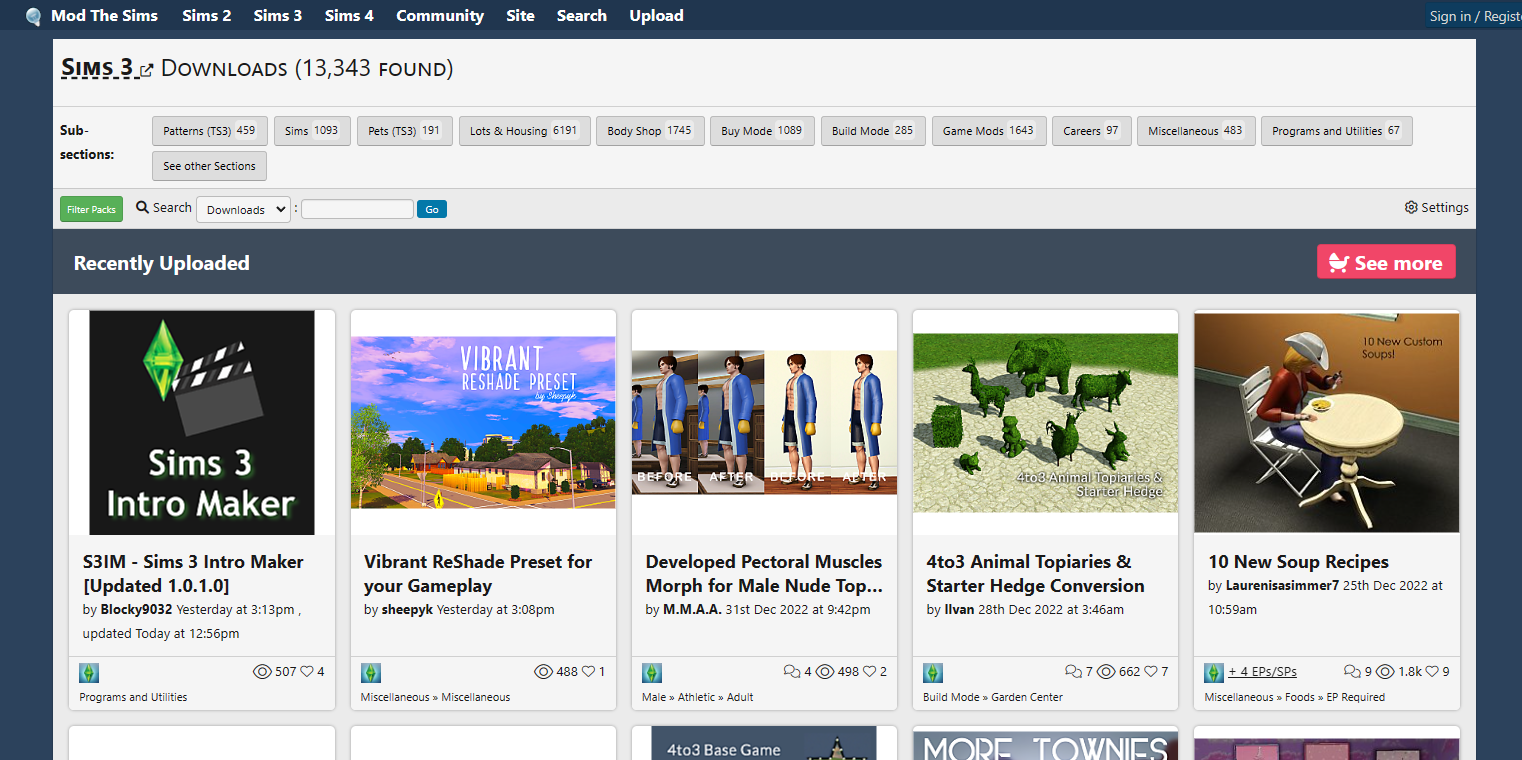Open the search type Downloads dropdown
Viewport: 1522px width, 760px height.
243,209
